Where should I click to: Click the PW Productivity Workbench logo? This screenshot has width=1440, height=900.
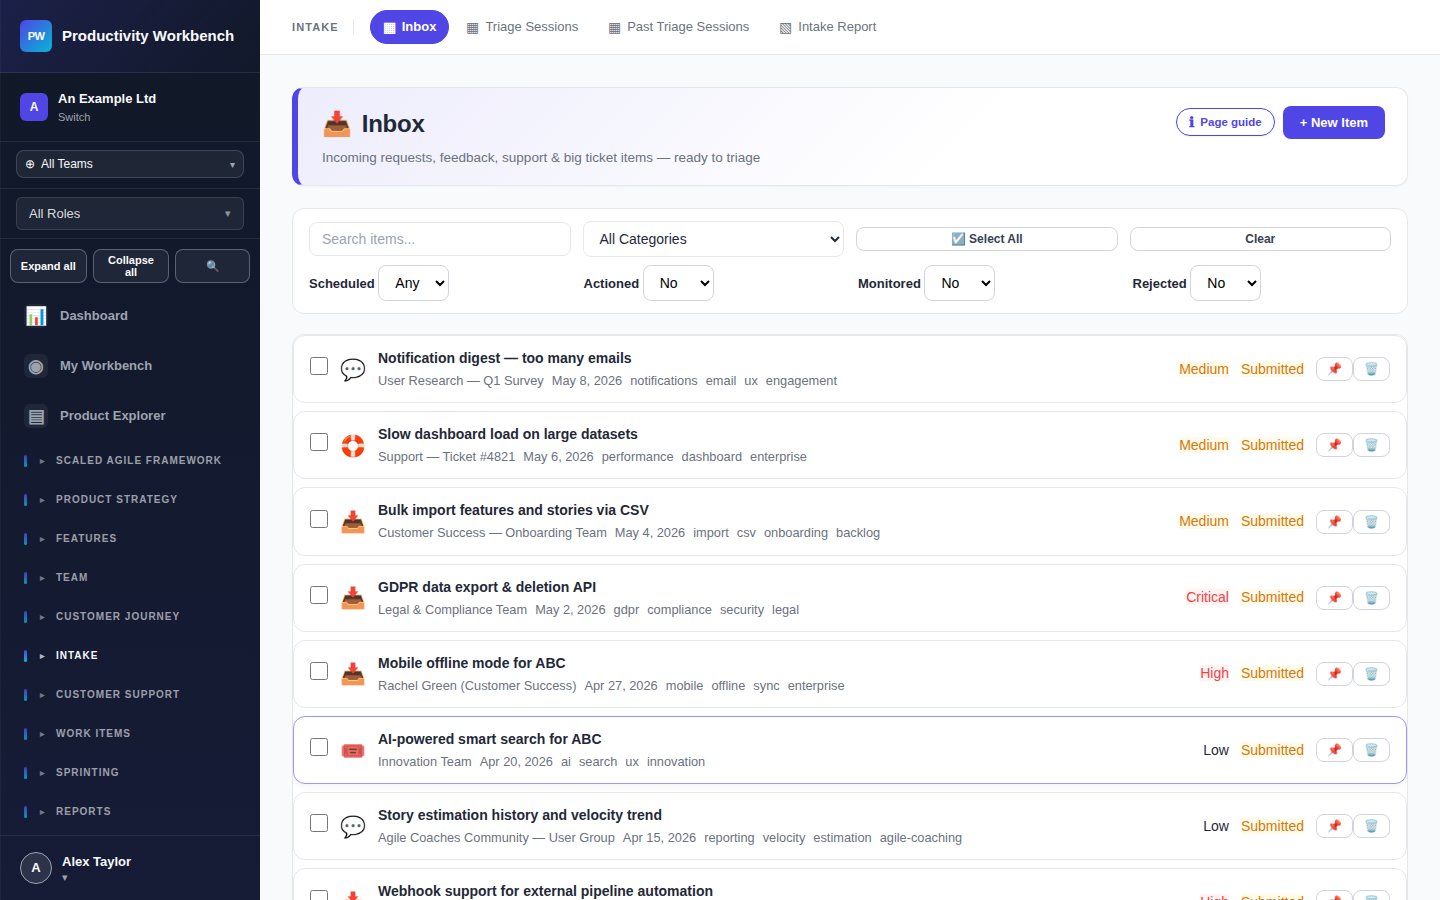36,36
